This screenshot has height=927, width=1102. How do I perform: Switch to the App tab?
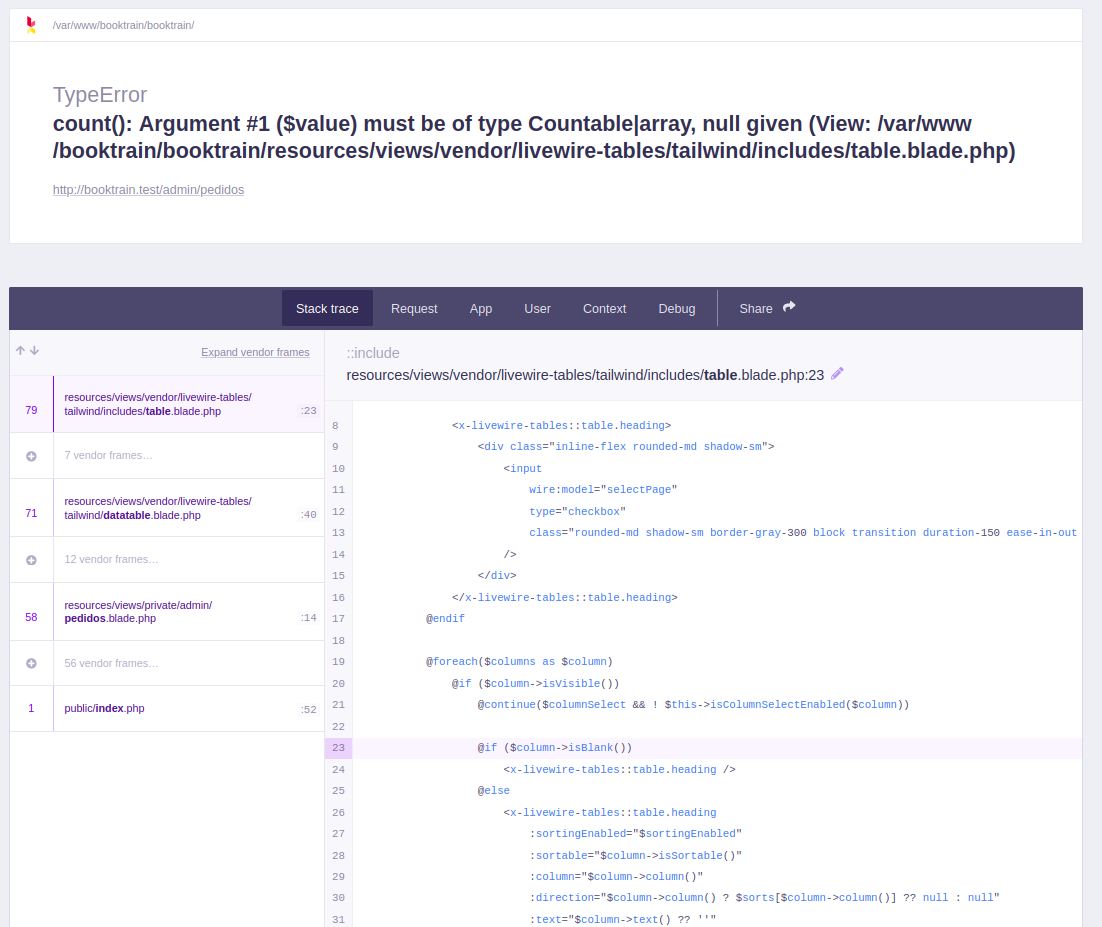pyautogui.click(x=481, y=309)
